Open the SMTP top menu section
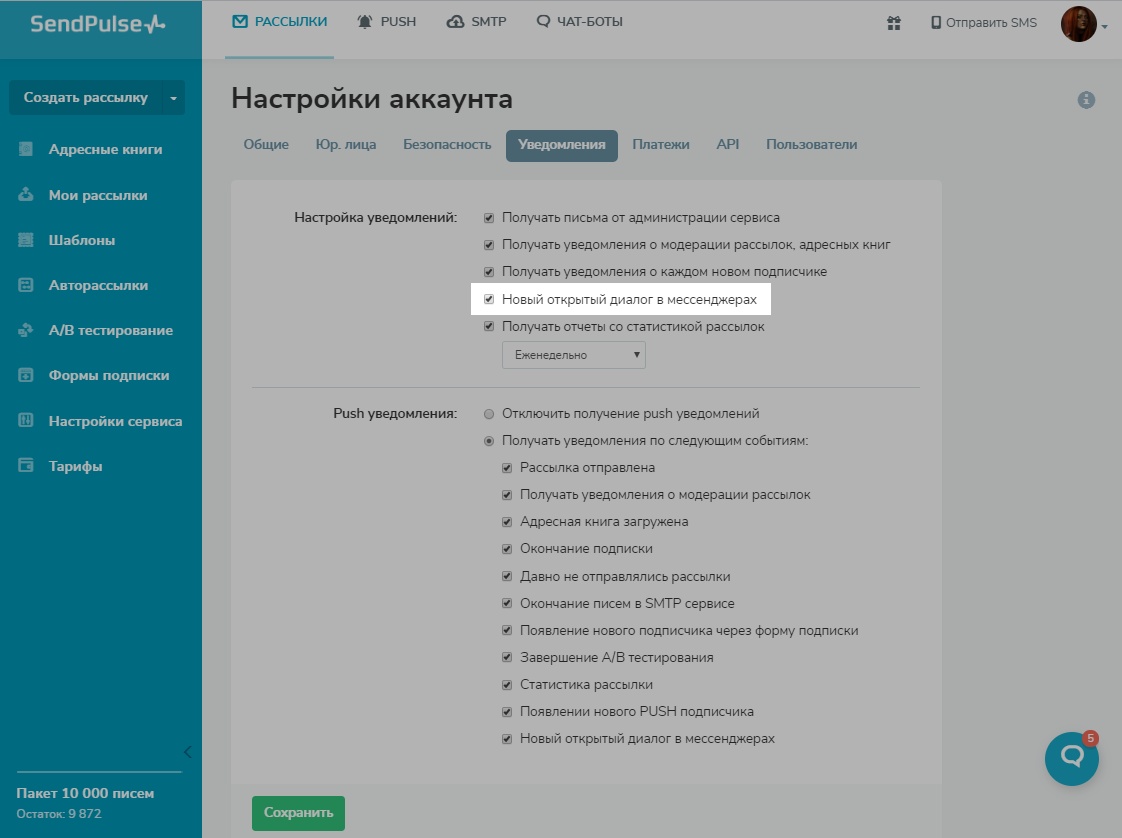Viewport: 1122px width, 838px height. [x=477, y=22]
